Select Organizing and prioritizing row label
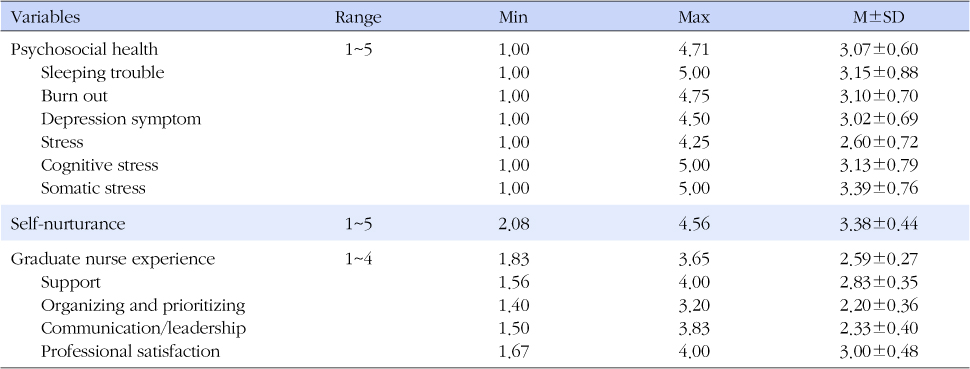970x369 pixels. 143,305
